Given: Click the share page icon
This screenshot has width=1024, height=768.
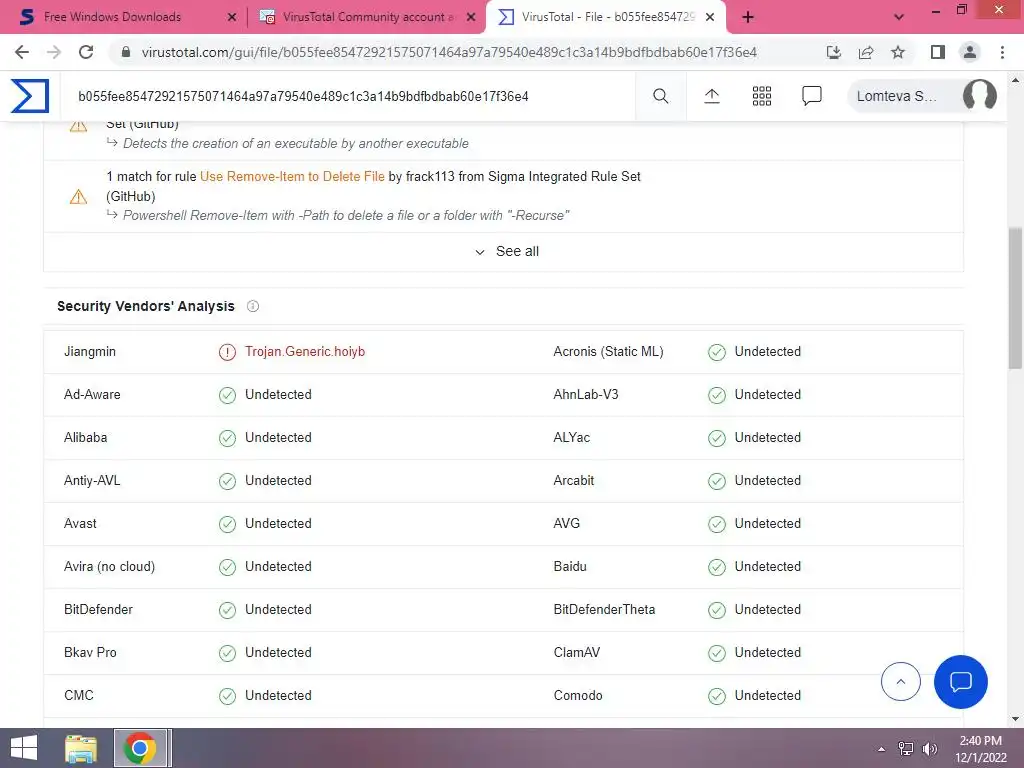Looking at the screenshot, I should (866, 52).
